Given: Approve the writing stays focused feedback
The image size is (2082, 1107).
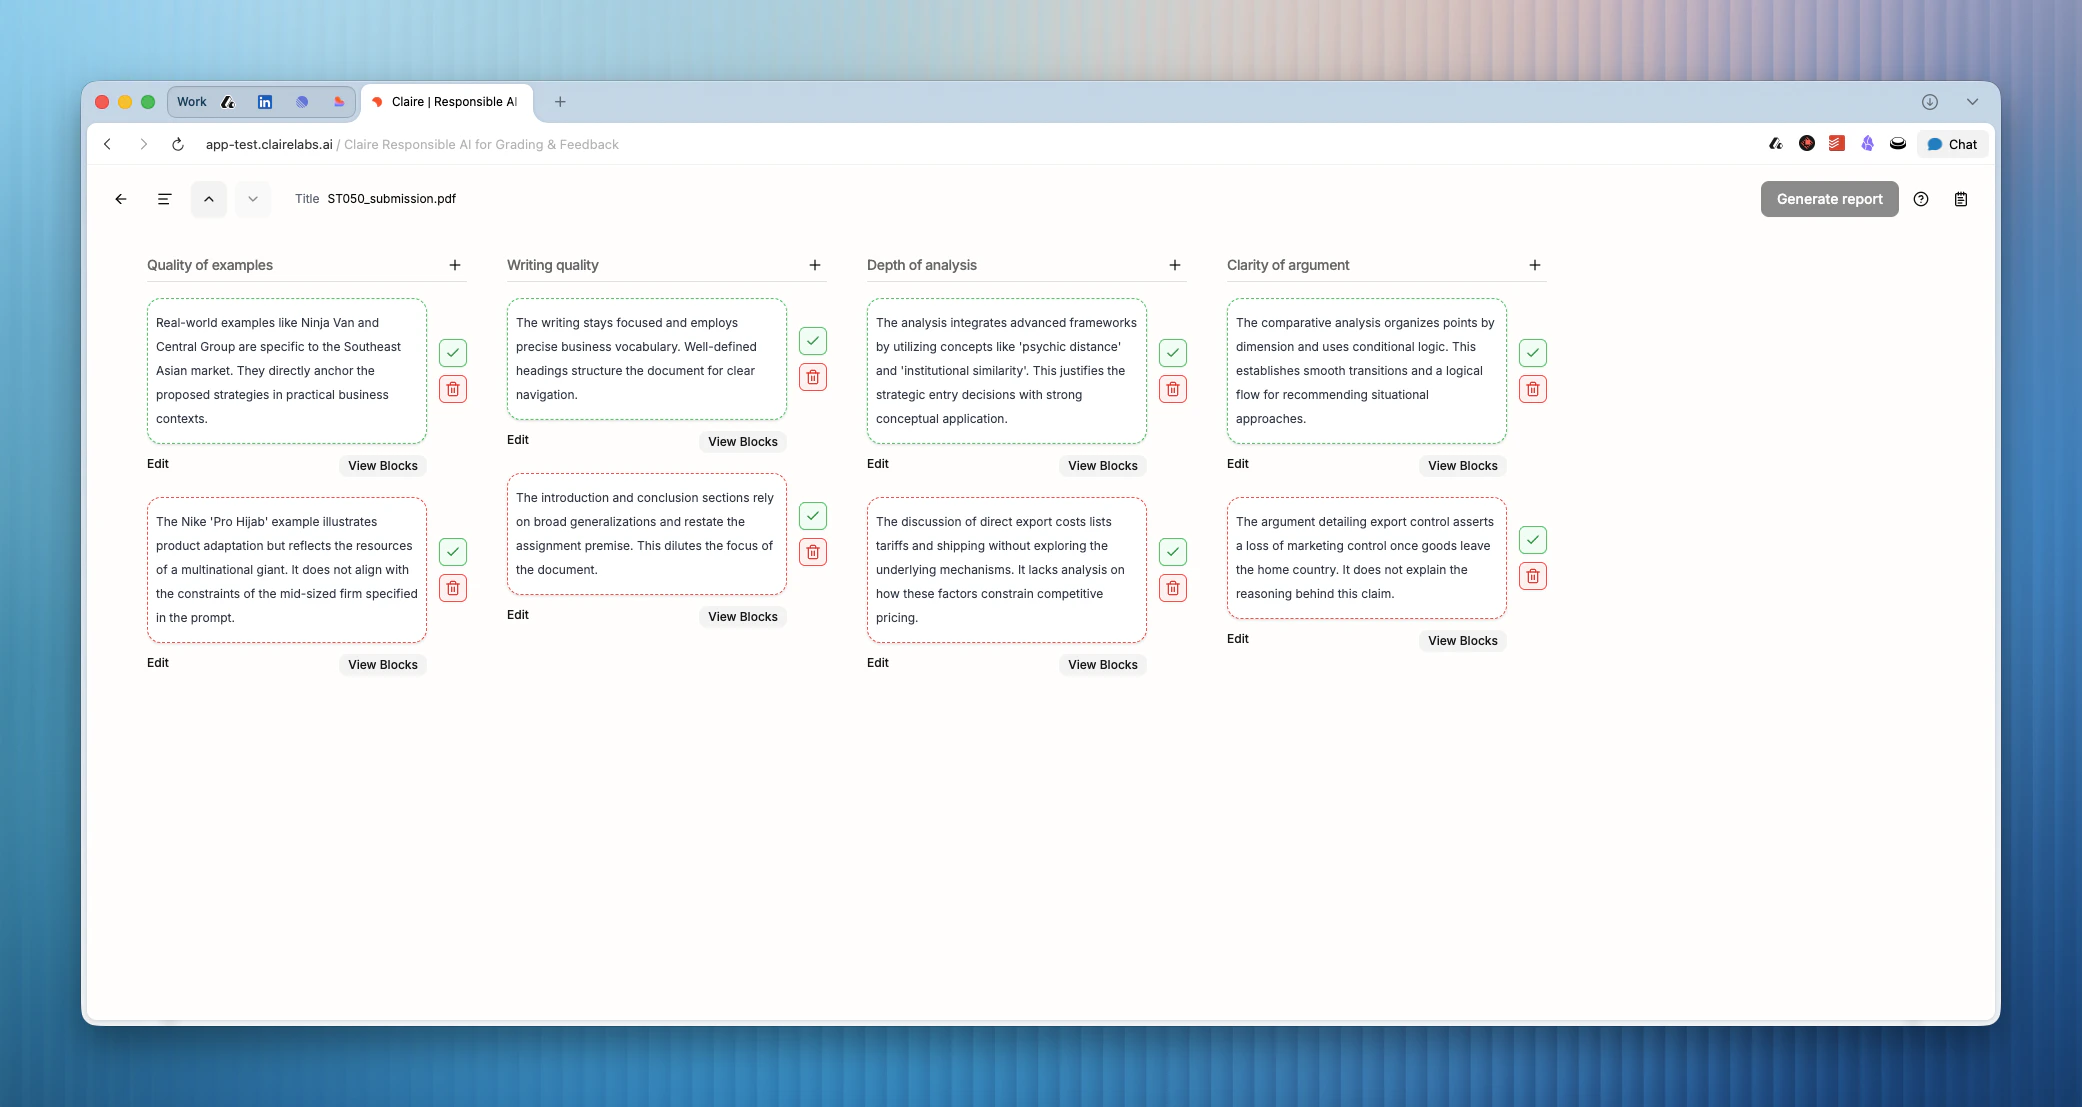Looking at the screenshot, I should click(813, 341).
